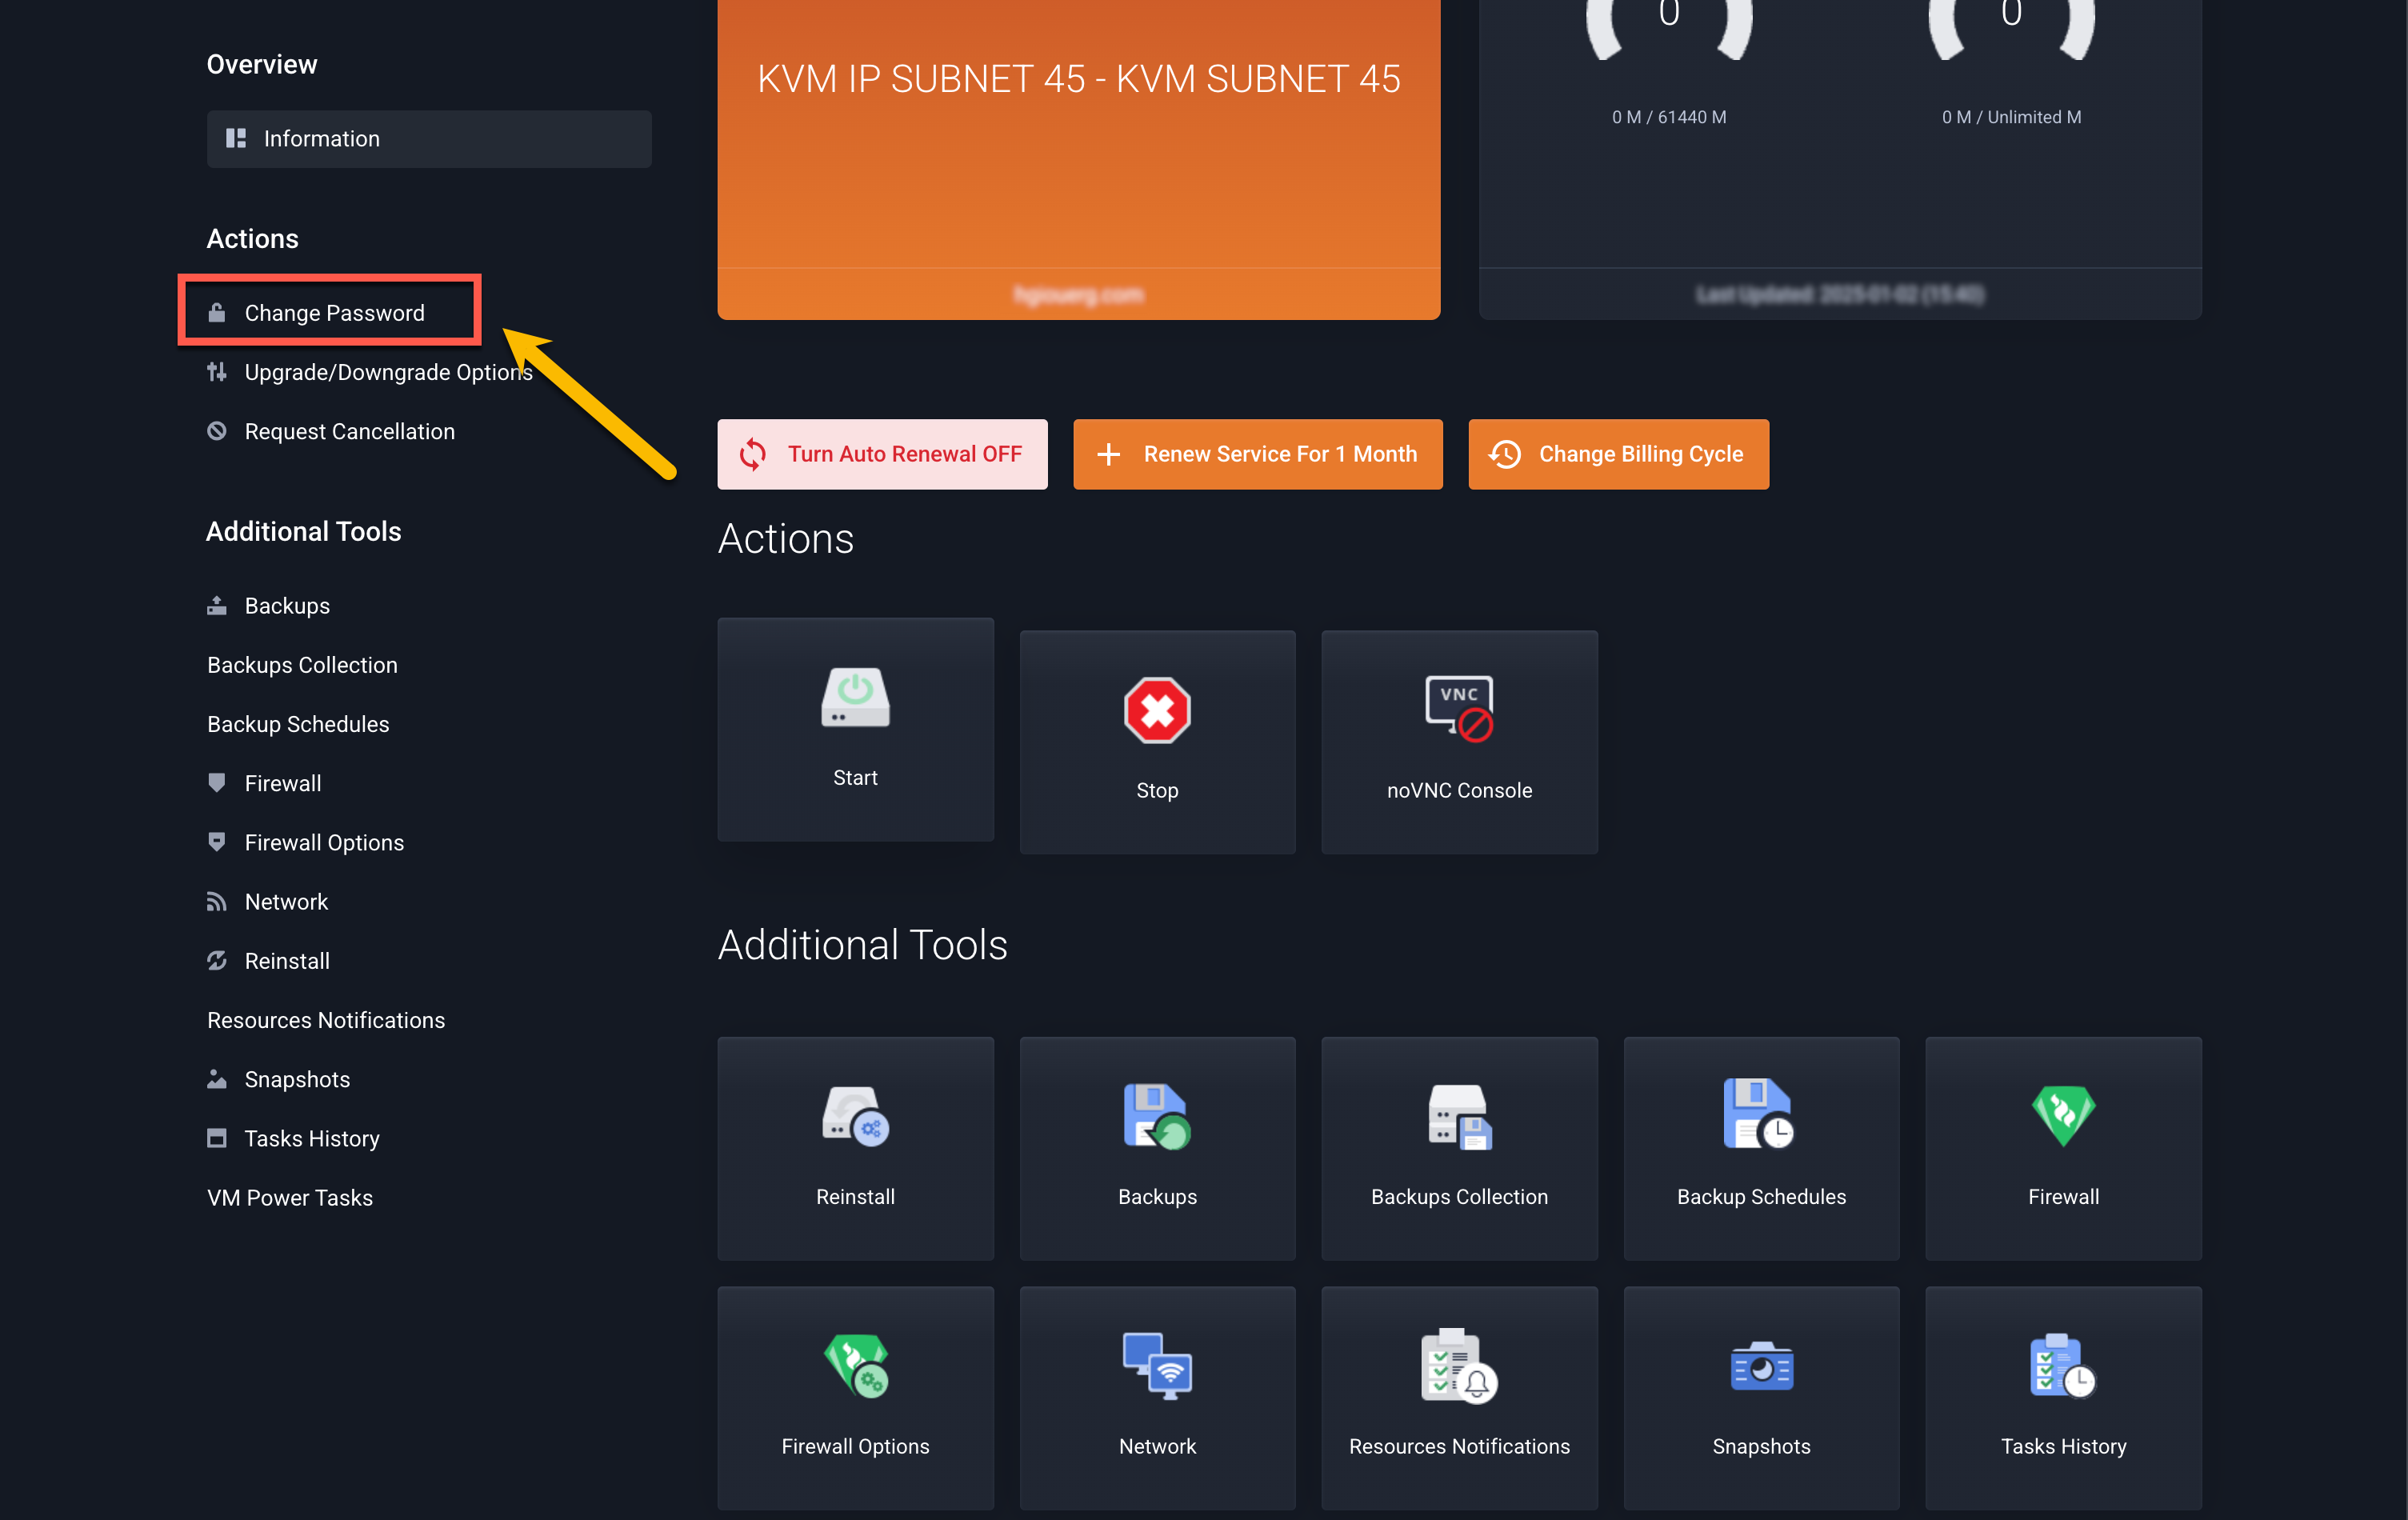Open the Resources Notifications tile
Viewport: 2408px width, 1520px height.
pyautogui.click(x=1459, y=1397)
